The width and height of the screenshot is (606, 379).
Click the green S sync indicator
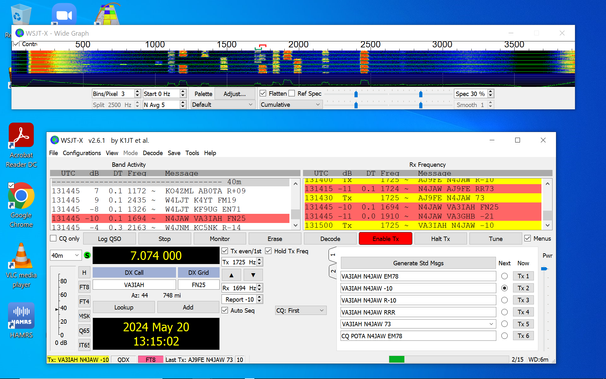tap(87, 255)
